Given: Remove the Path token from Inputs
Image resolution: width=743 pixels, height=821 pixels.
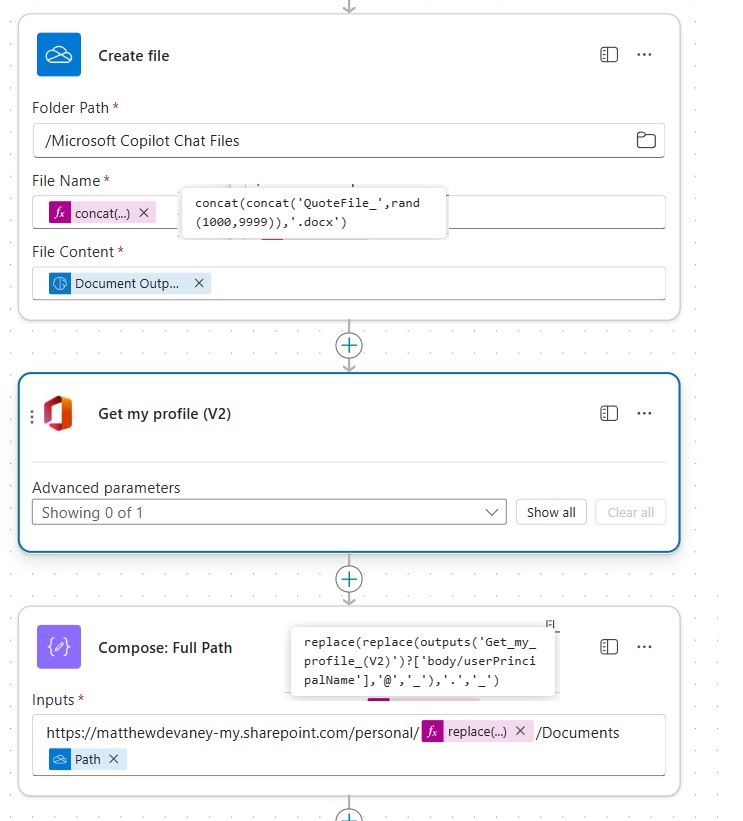Looking at the screenshot, I should [114, 759].
